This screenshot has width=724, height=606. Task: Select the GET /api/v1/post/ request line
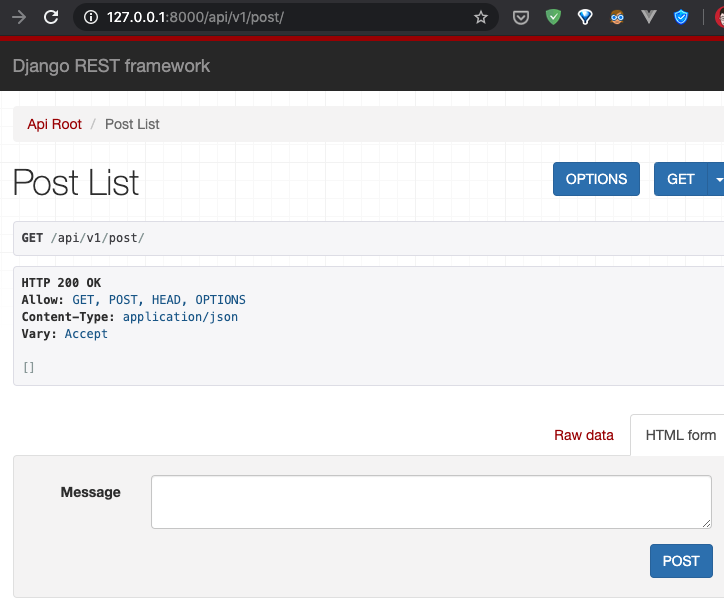point(83,238)
